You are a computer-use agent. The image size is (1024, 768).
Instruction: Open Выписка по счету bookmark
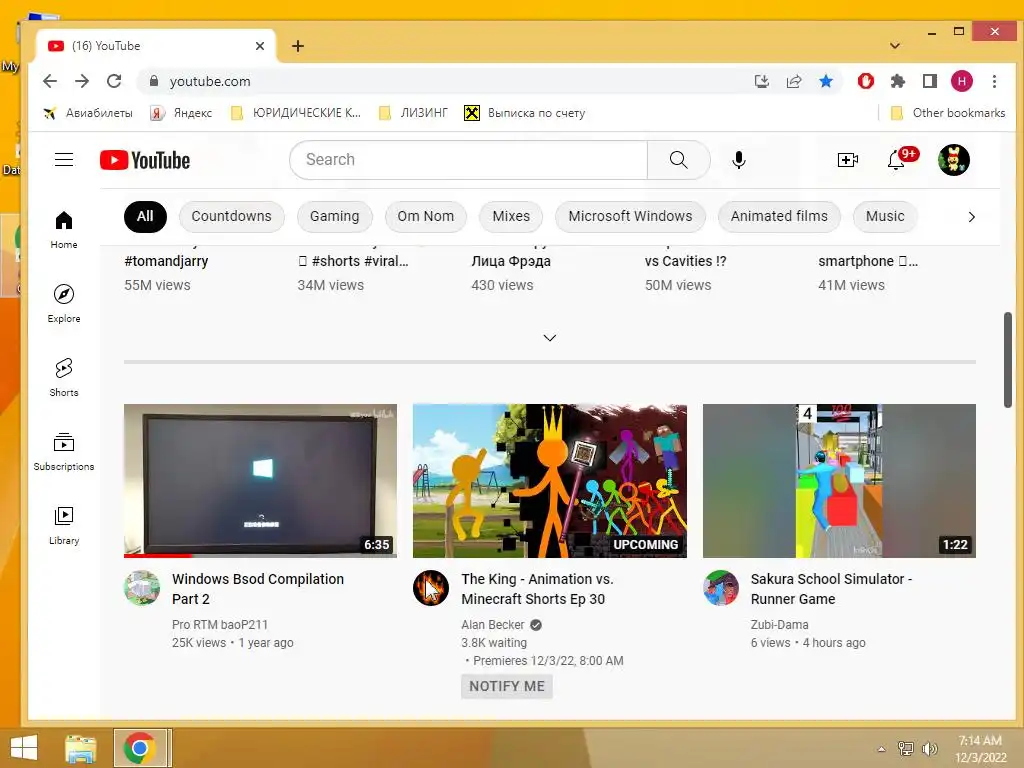tap(524, 113)
